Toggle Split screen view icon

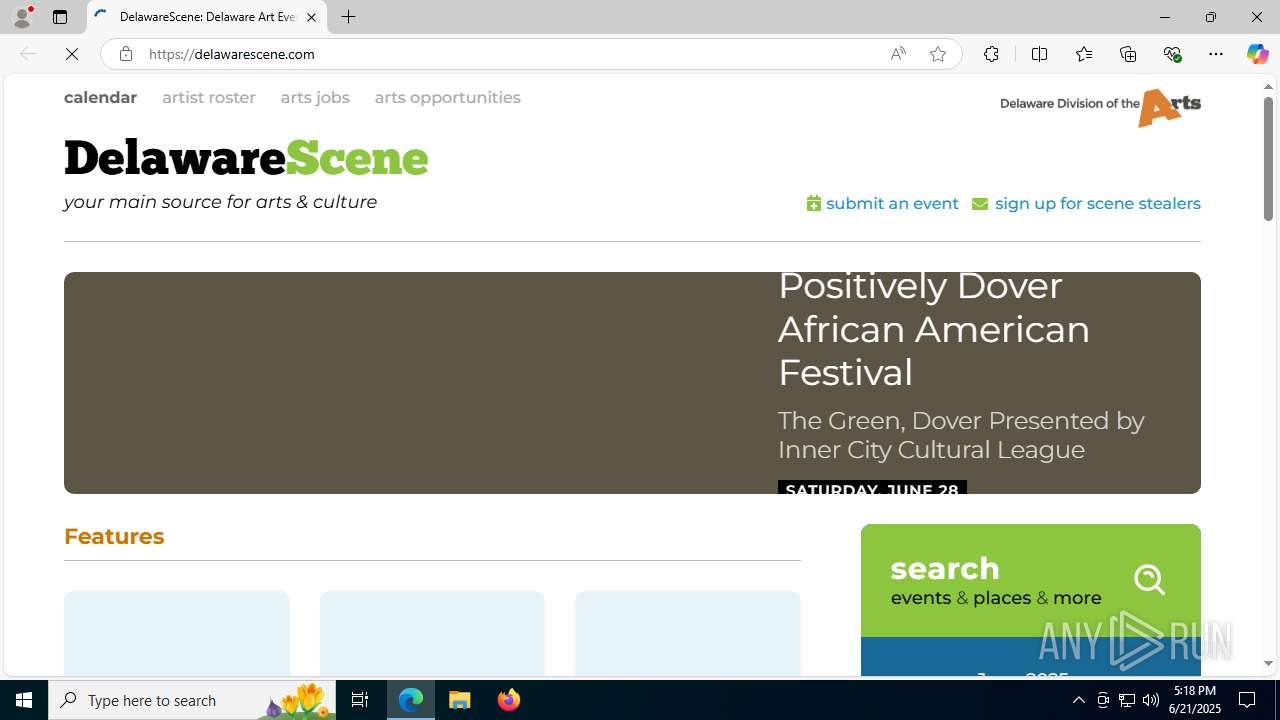tap(1039, 54)
